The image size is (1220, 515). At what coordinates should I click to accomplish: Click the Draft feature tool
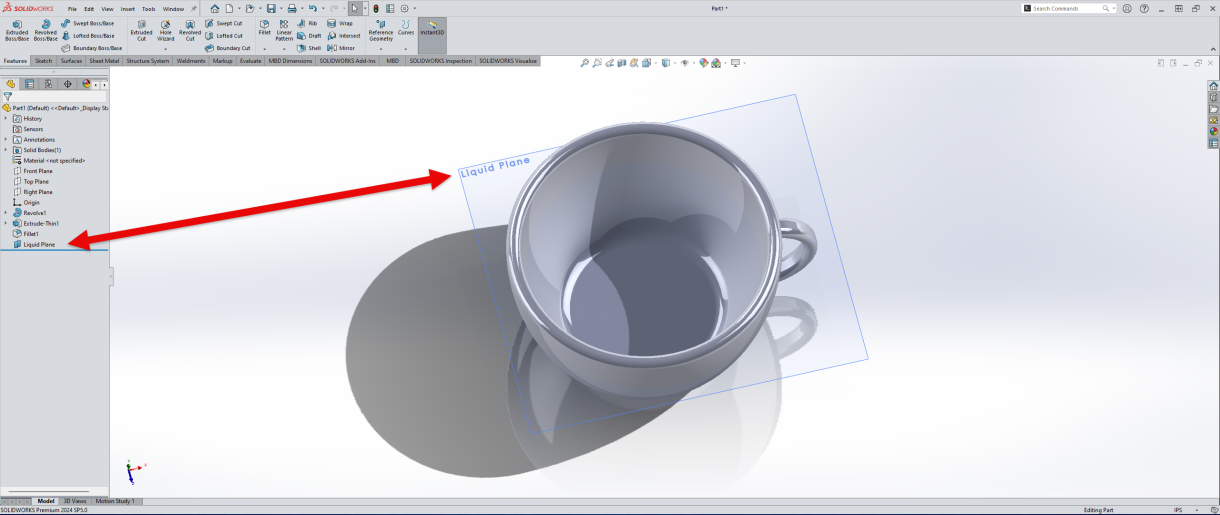click(309, 35)
